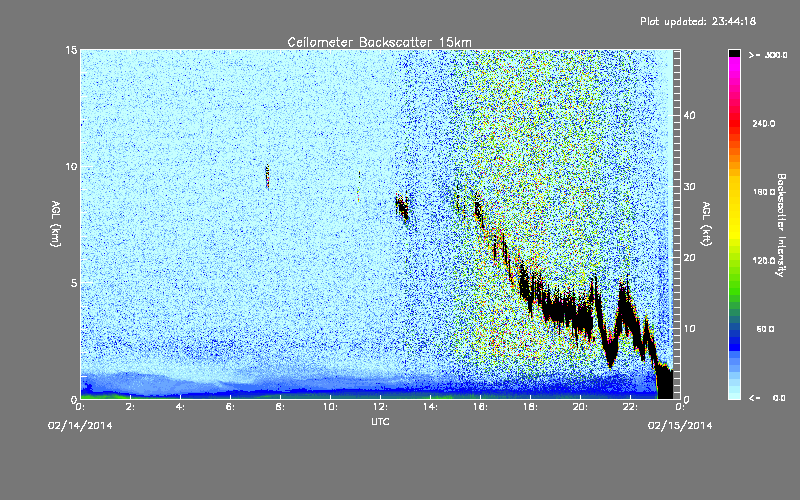This screenshot has height=500, width=800.
Task: Click the colorbar minimum label <= 0.0
Action: click(767, 398)
